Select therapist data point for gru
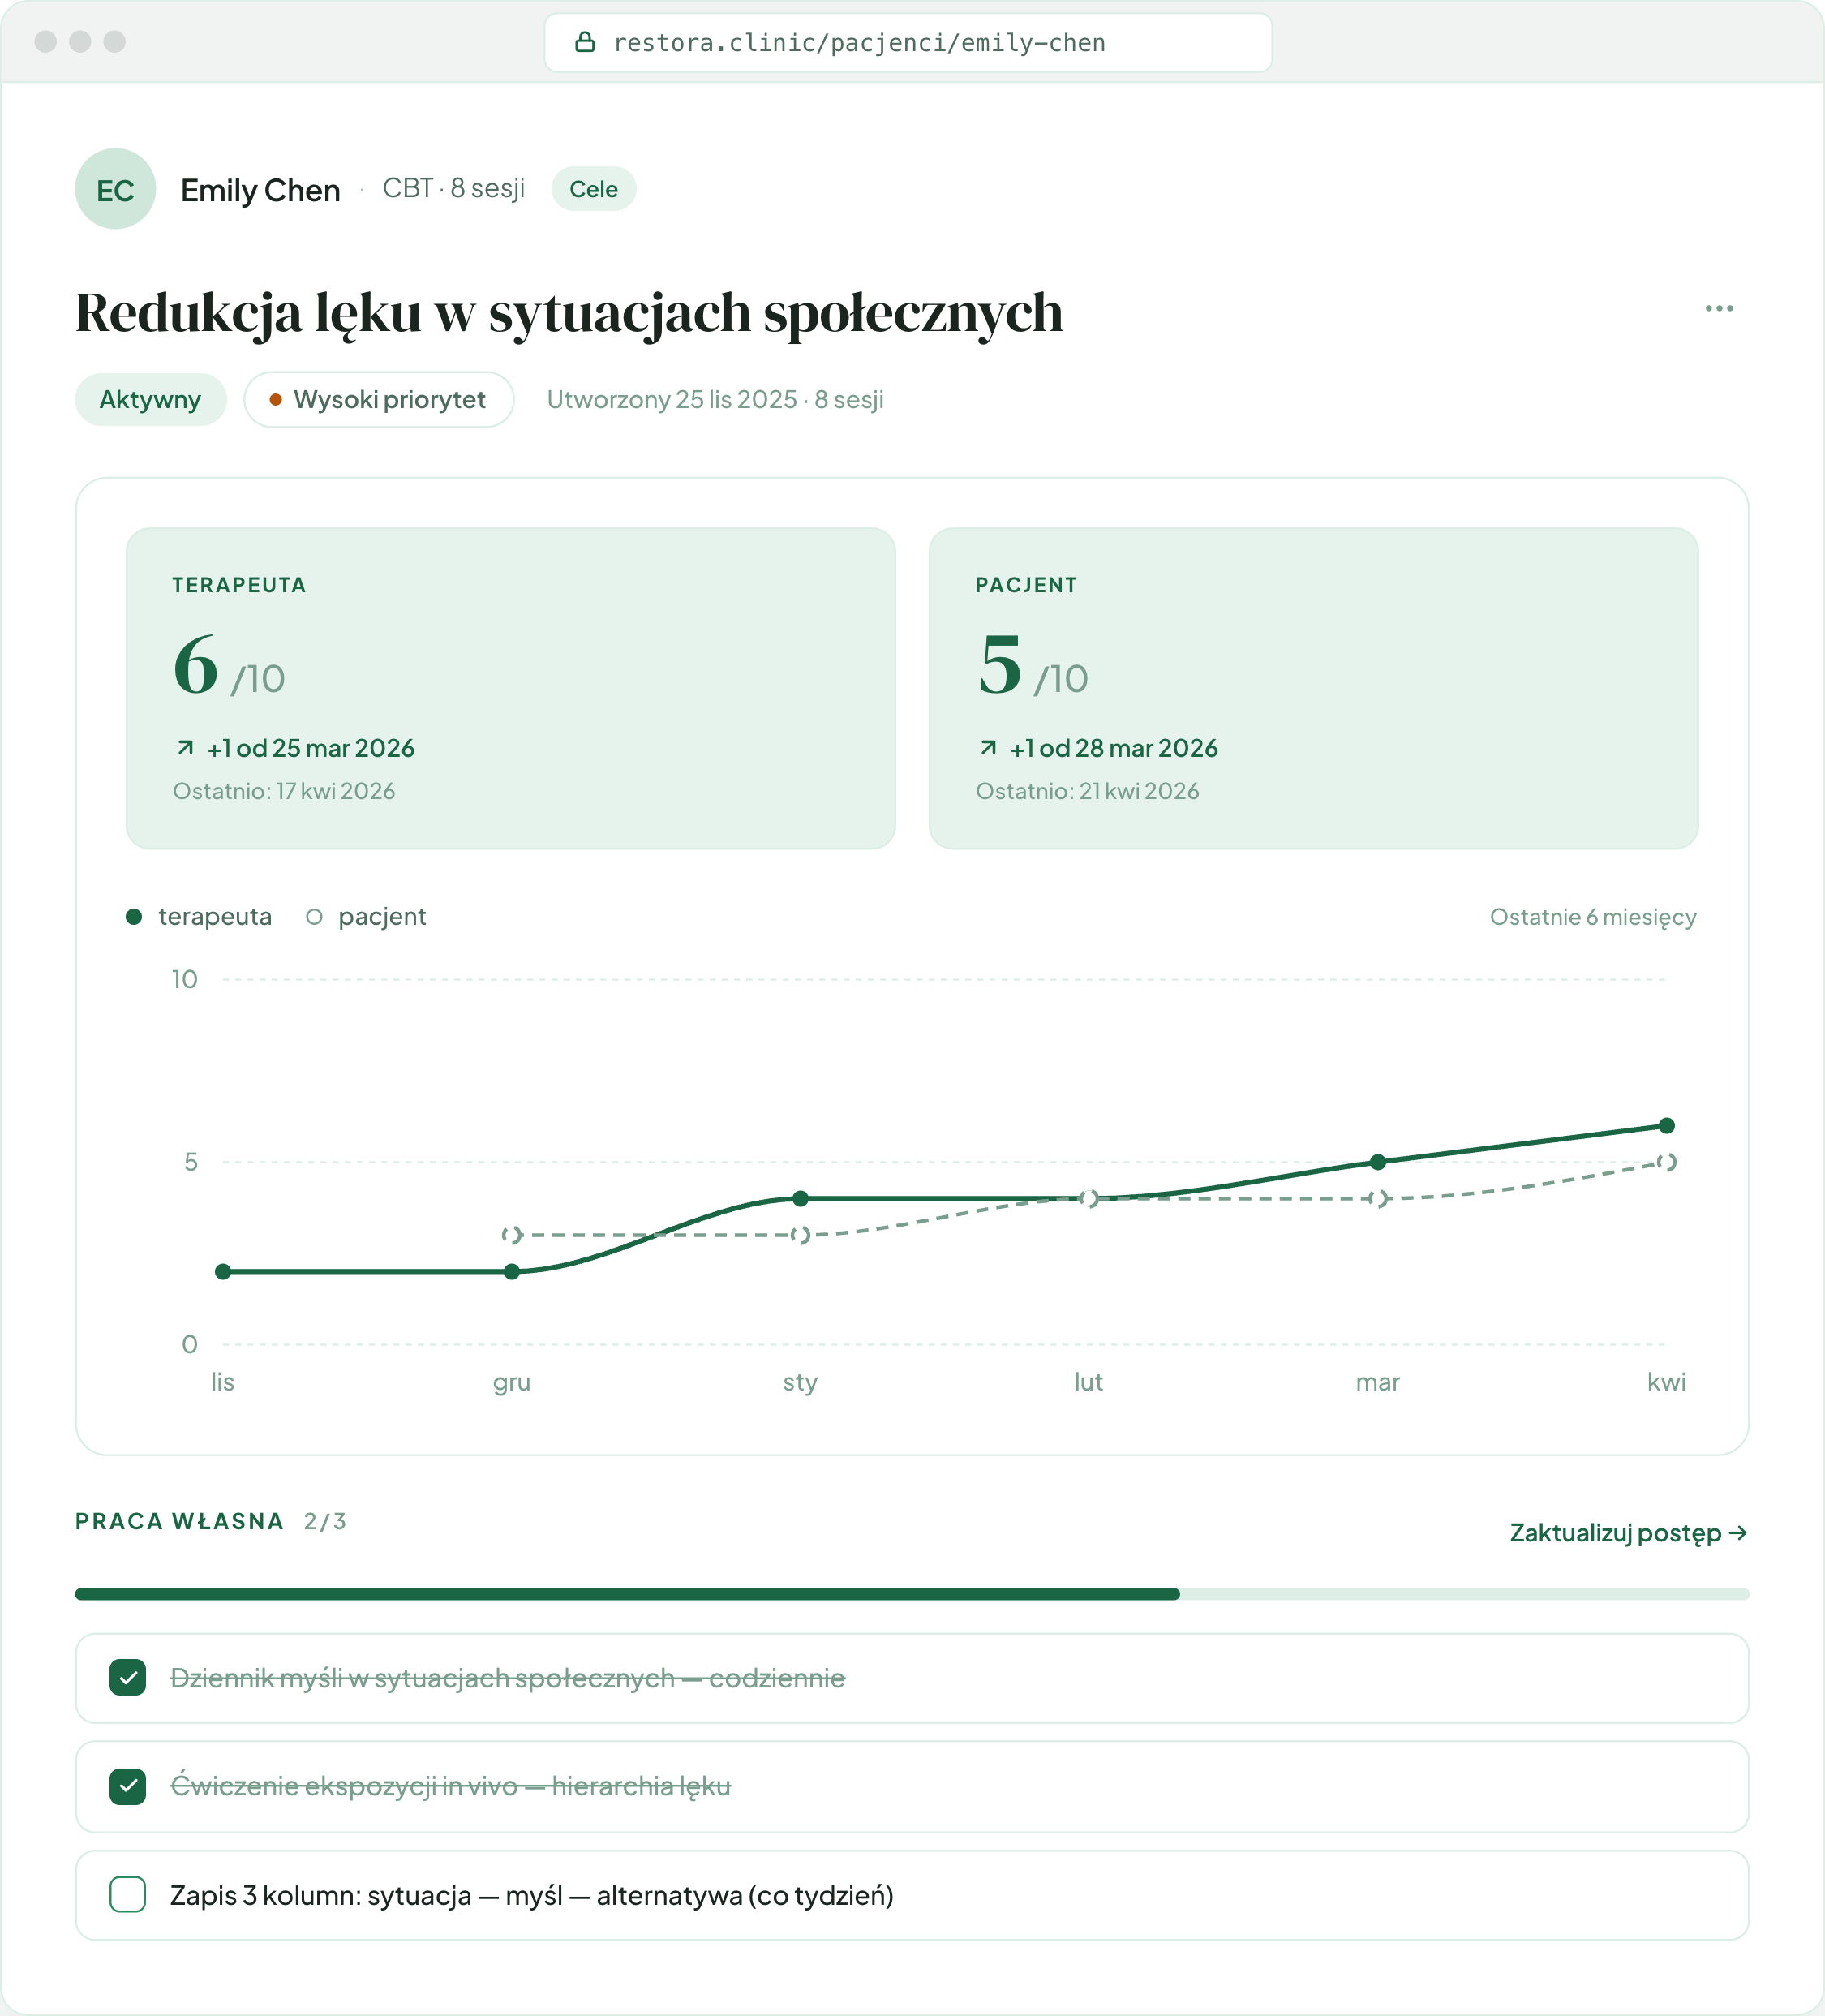The image size is (1825, 2016). coord(512,1272)
